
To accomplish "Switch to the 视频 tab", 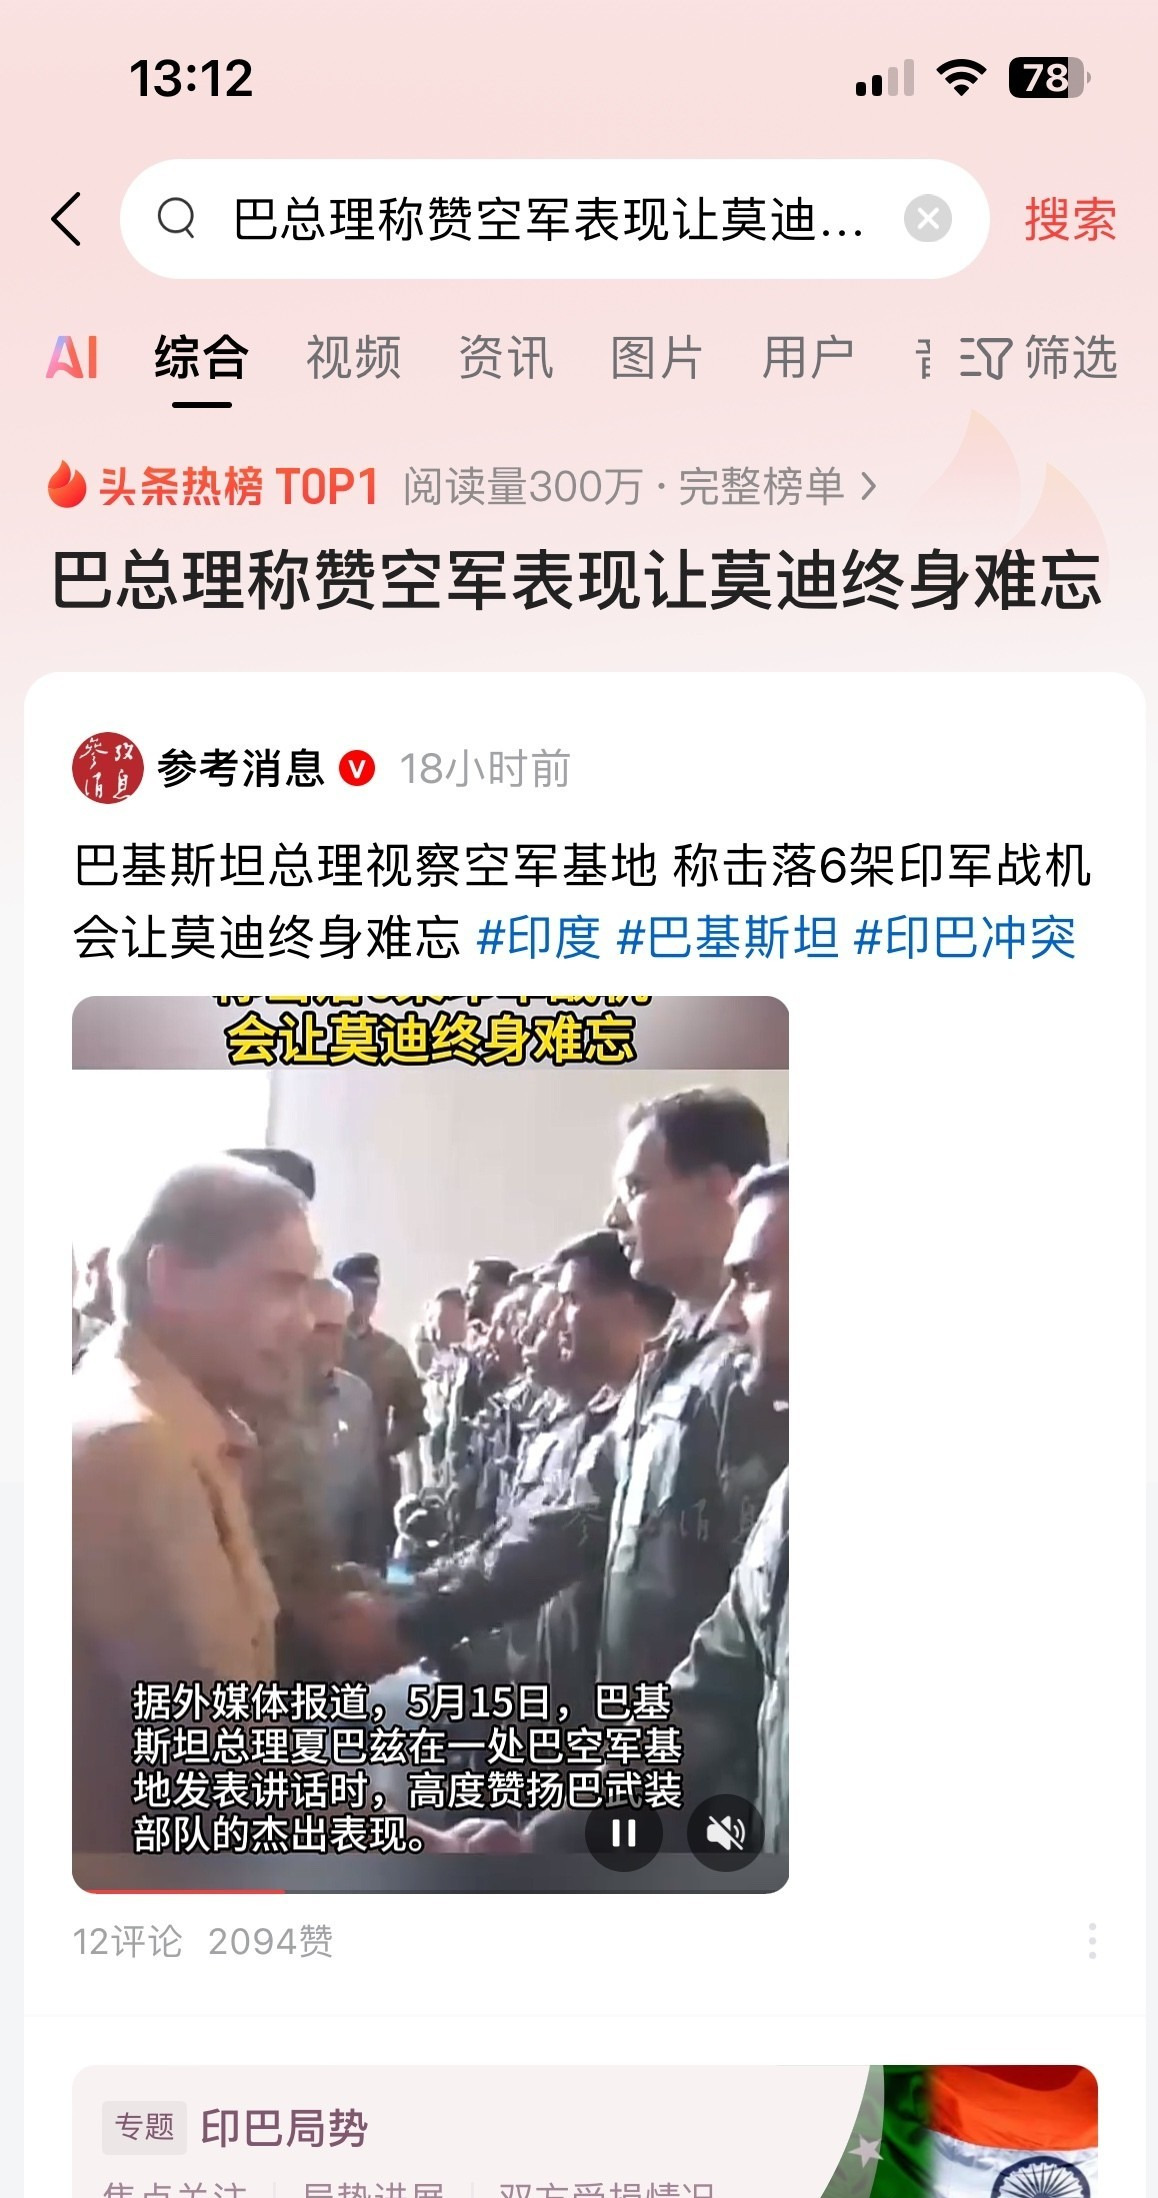I will pos(353,357).
